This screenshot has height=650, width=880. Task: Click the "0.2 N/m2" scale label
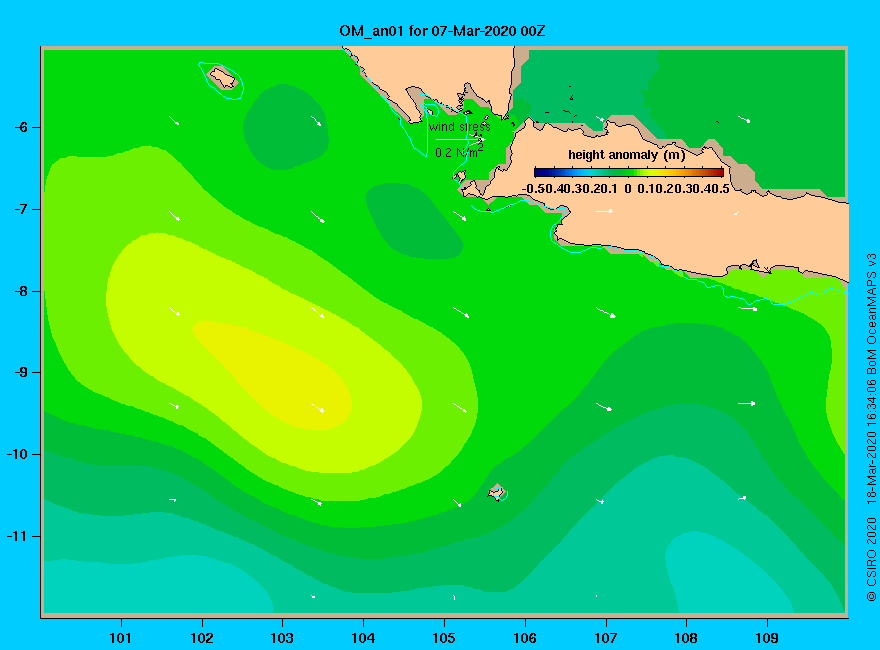459,152
